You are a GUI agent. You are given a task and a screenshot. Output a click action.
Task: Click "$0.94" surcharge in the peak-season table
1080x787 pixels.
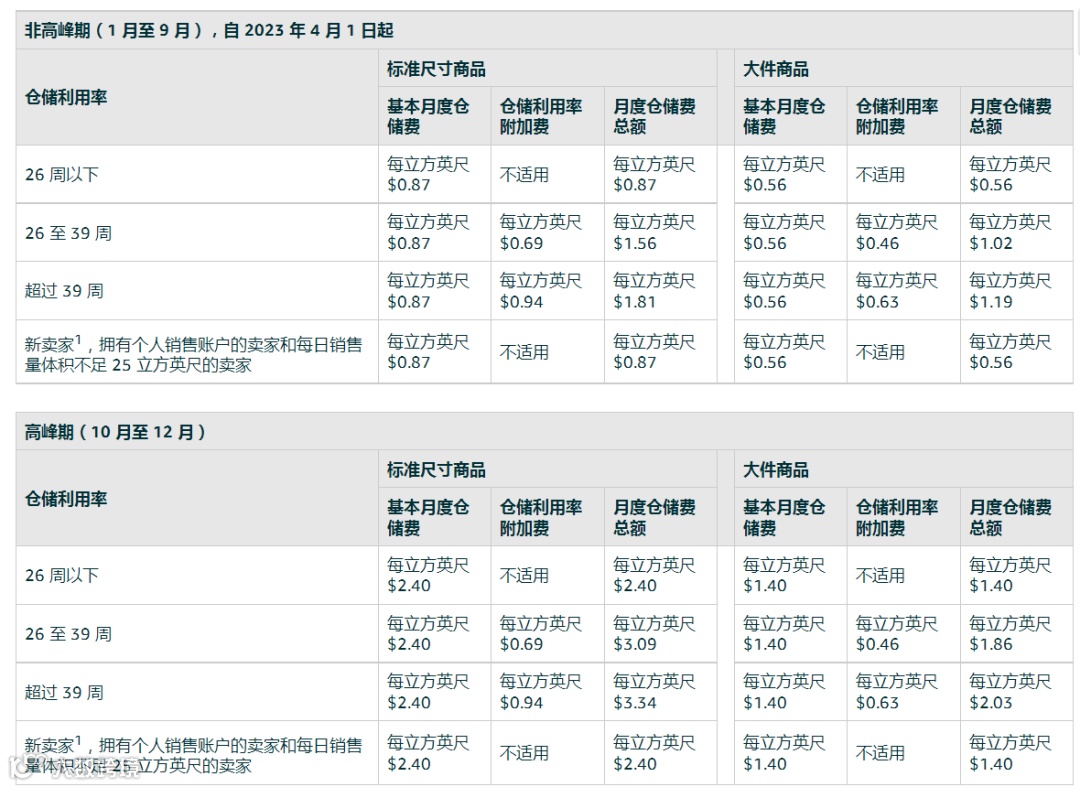coord(521,703)
